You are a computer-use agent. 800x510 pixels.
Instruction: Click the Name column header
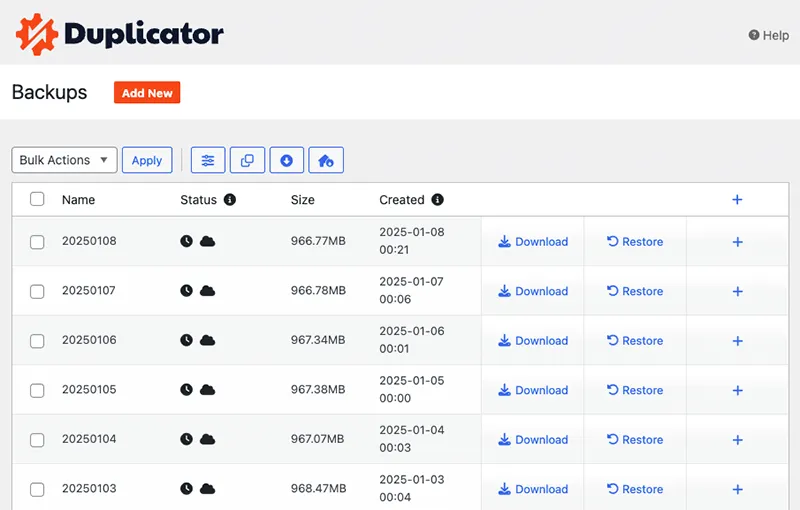pos(79,200)
